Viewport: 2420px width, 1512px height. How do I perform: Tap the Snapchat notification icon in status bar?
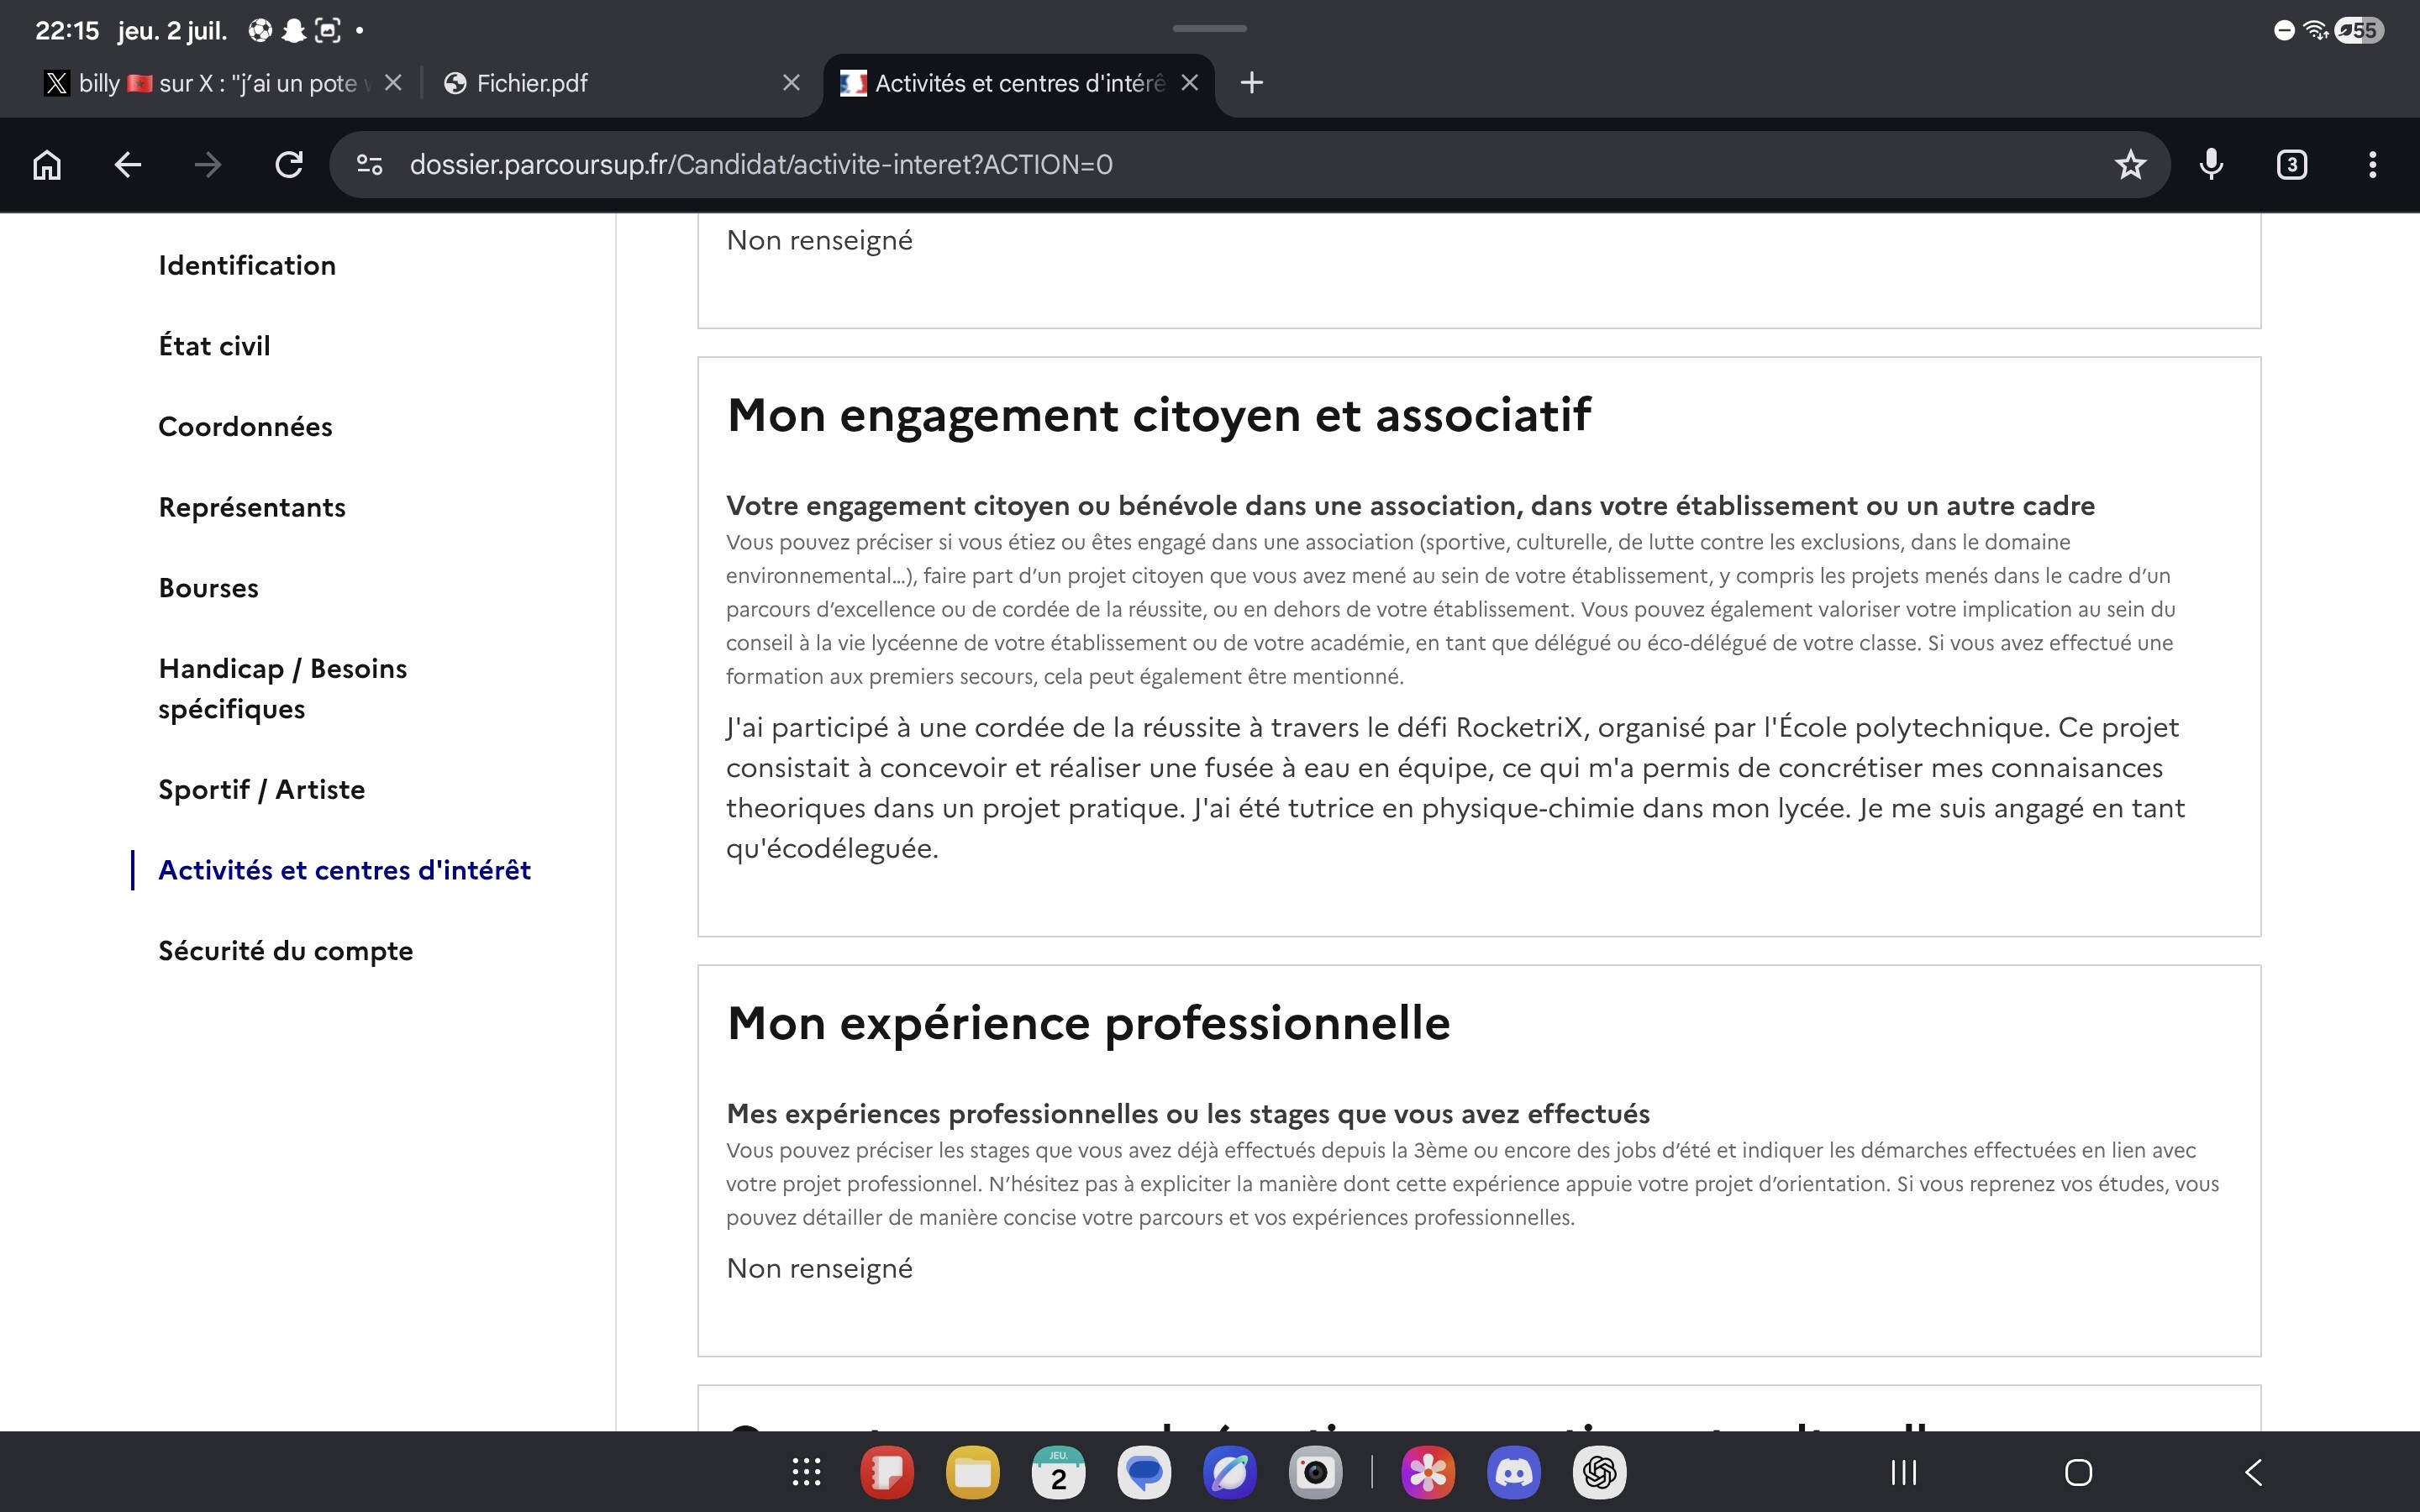click(293, 31)
